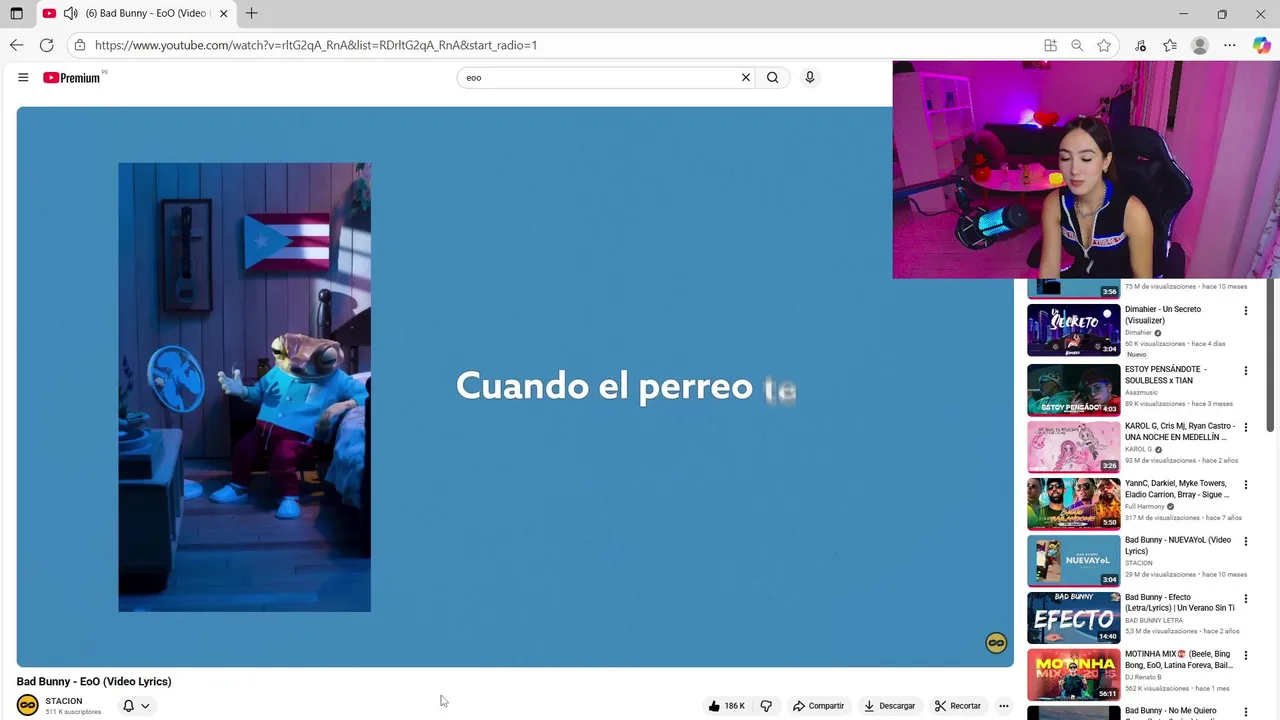Image resolution: width=1280 pixels, height=720 pixels.
Task: Click the Recortar clip button
Action: 957,706
